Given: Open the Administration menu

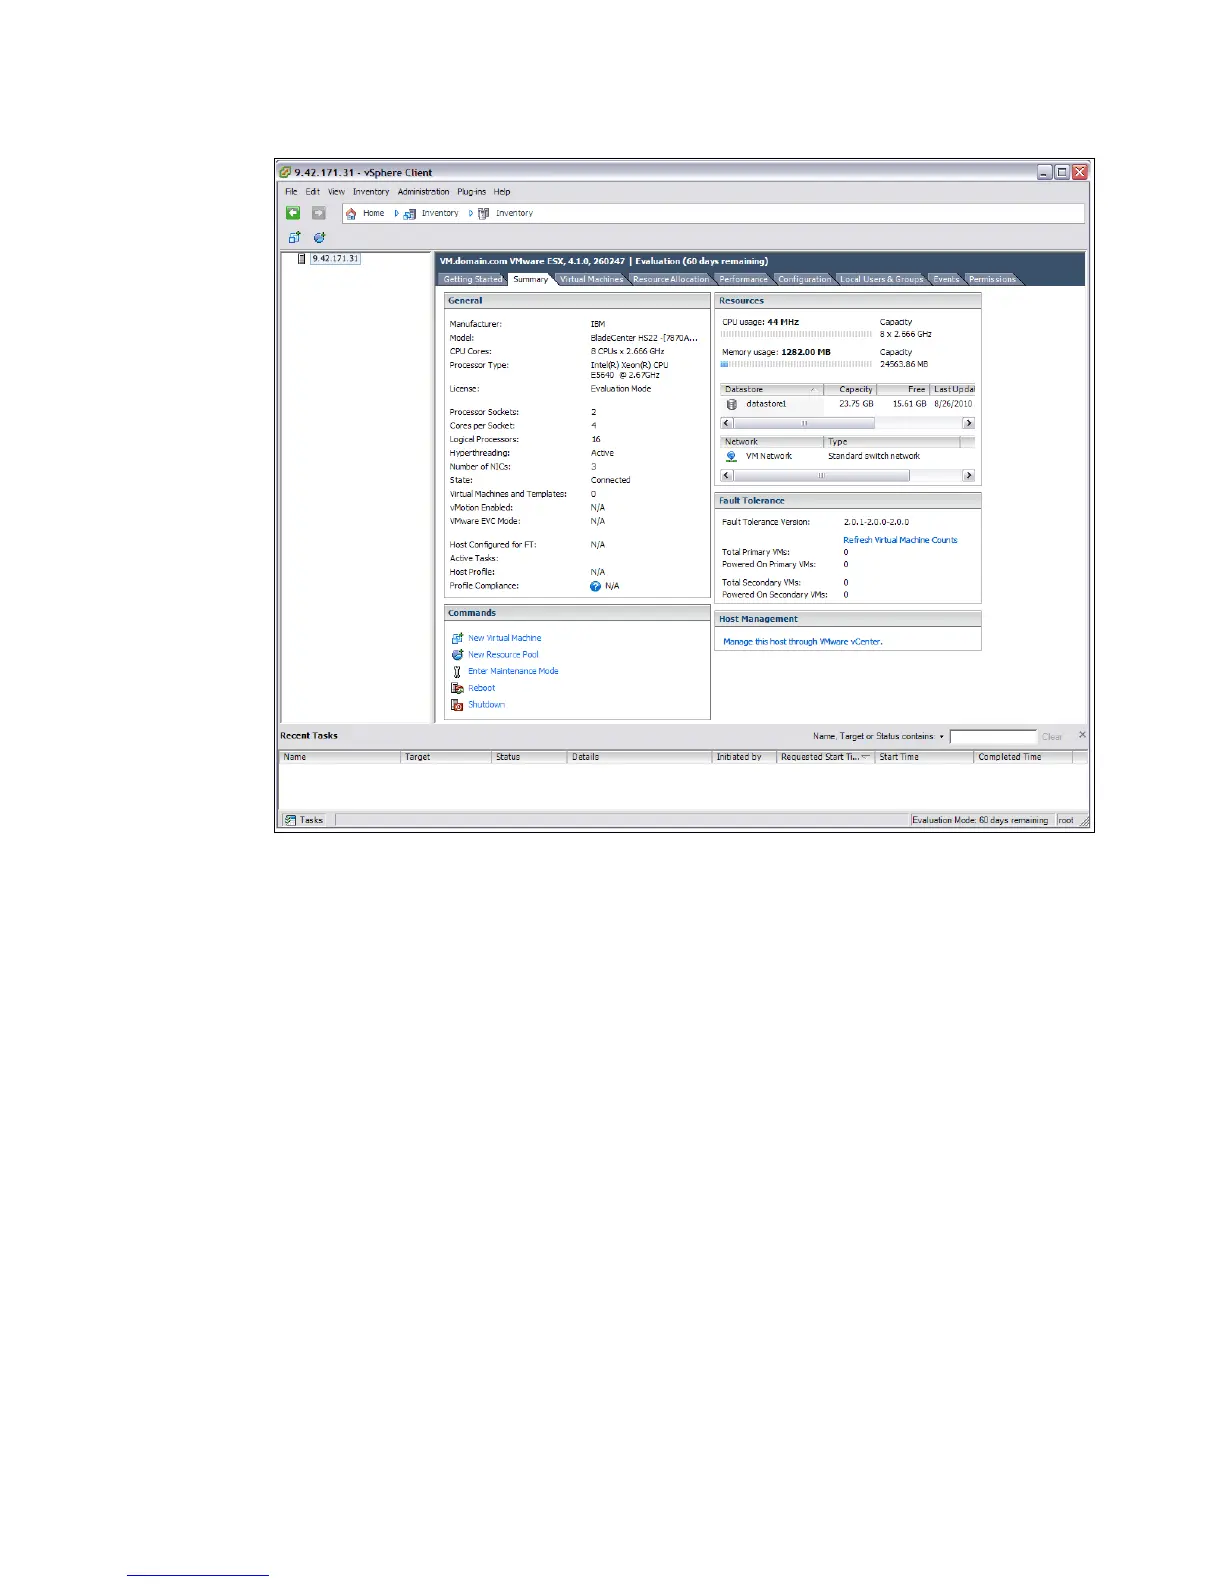Looking at the screenshot, I should [423, 192].
